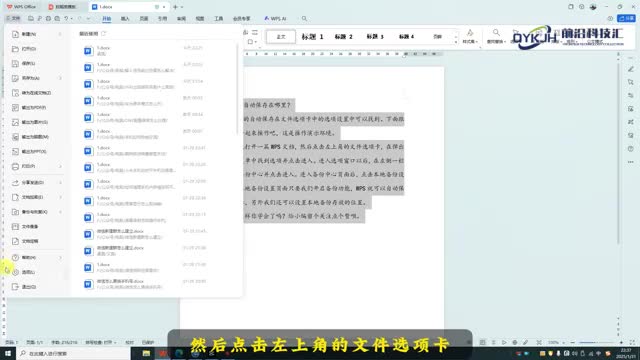This screenshot has height=360, width=640.
Task: Click the save icon in quick access toolbar
Action: point(31,18)
